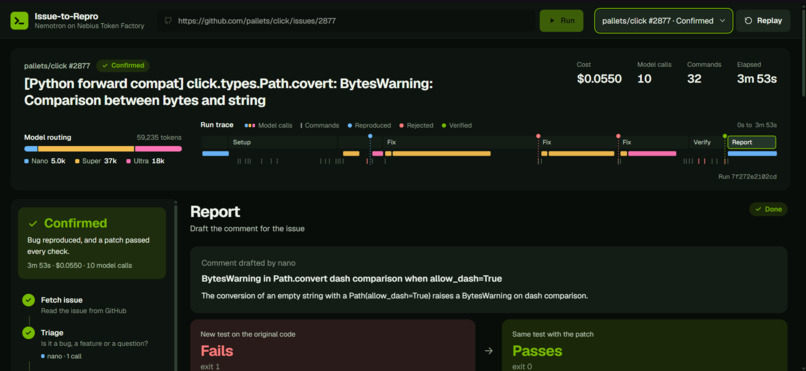Click the Fails result card
806x371 pixels.
(333, 345)
